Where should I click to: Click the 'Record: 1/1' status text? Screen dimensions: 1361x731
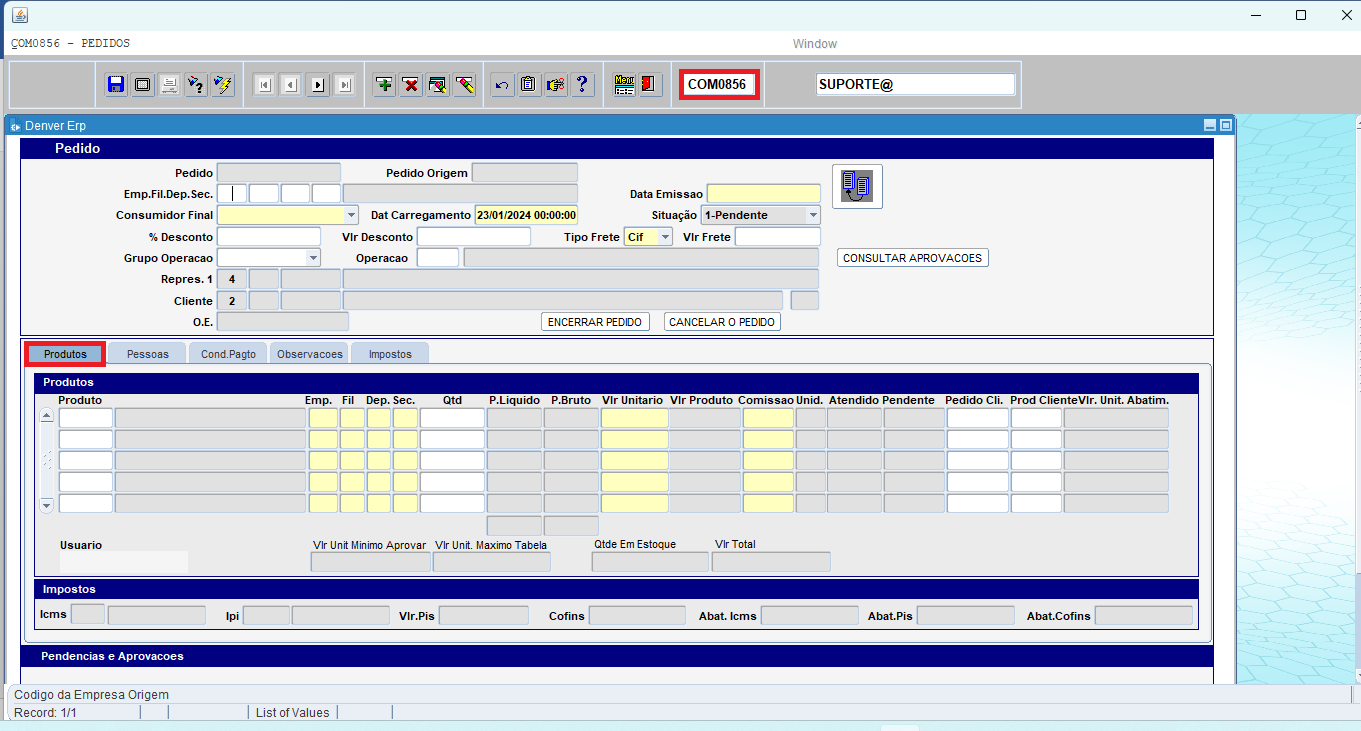[45, 713]
